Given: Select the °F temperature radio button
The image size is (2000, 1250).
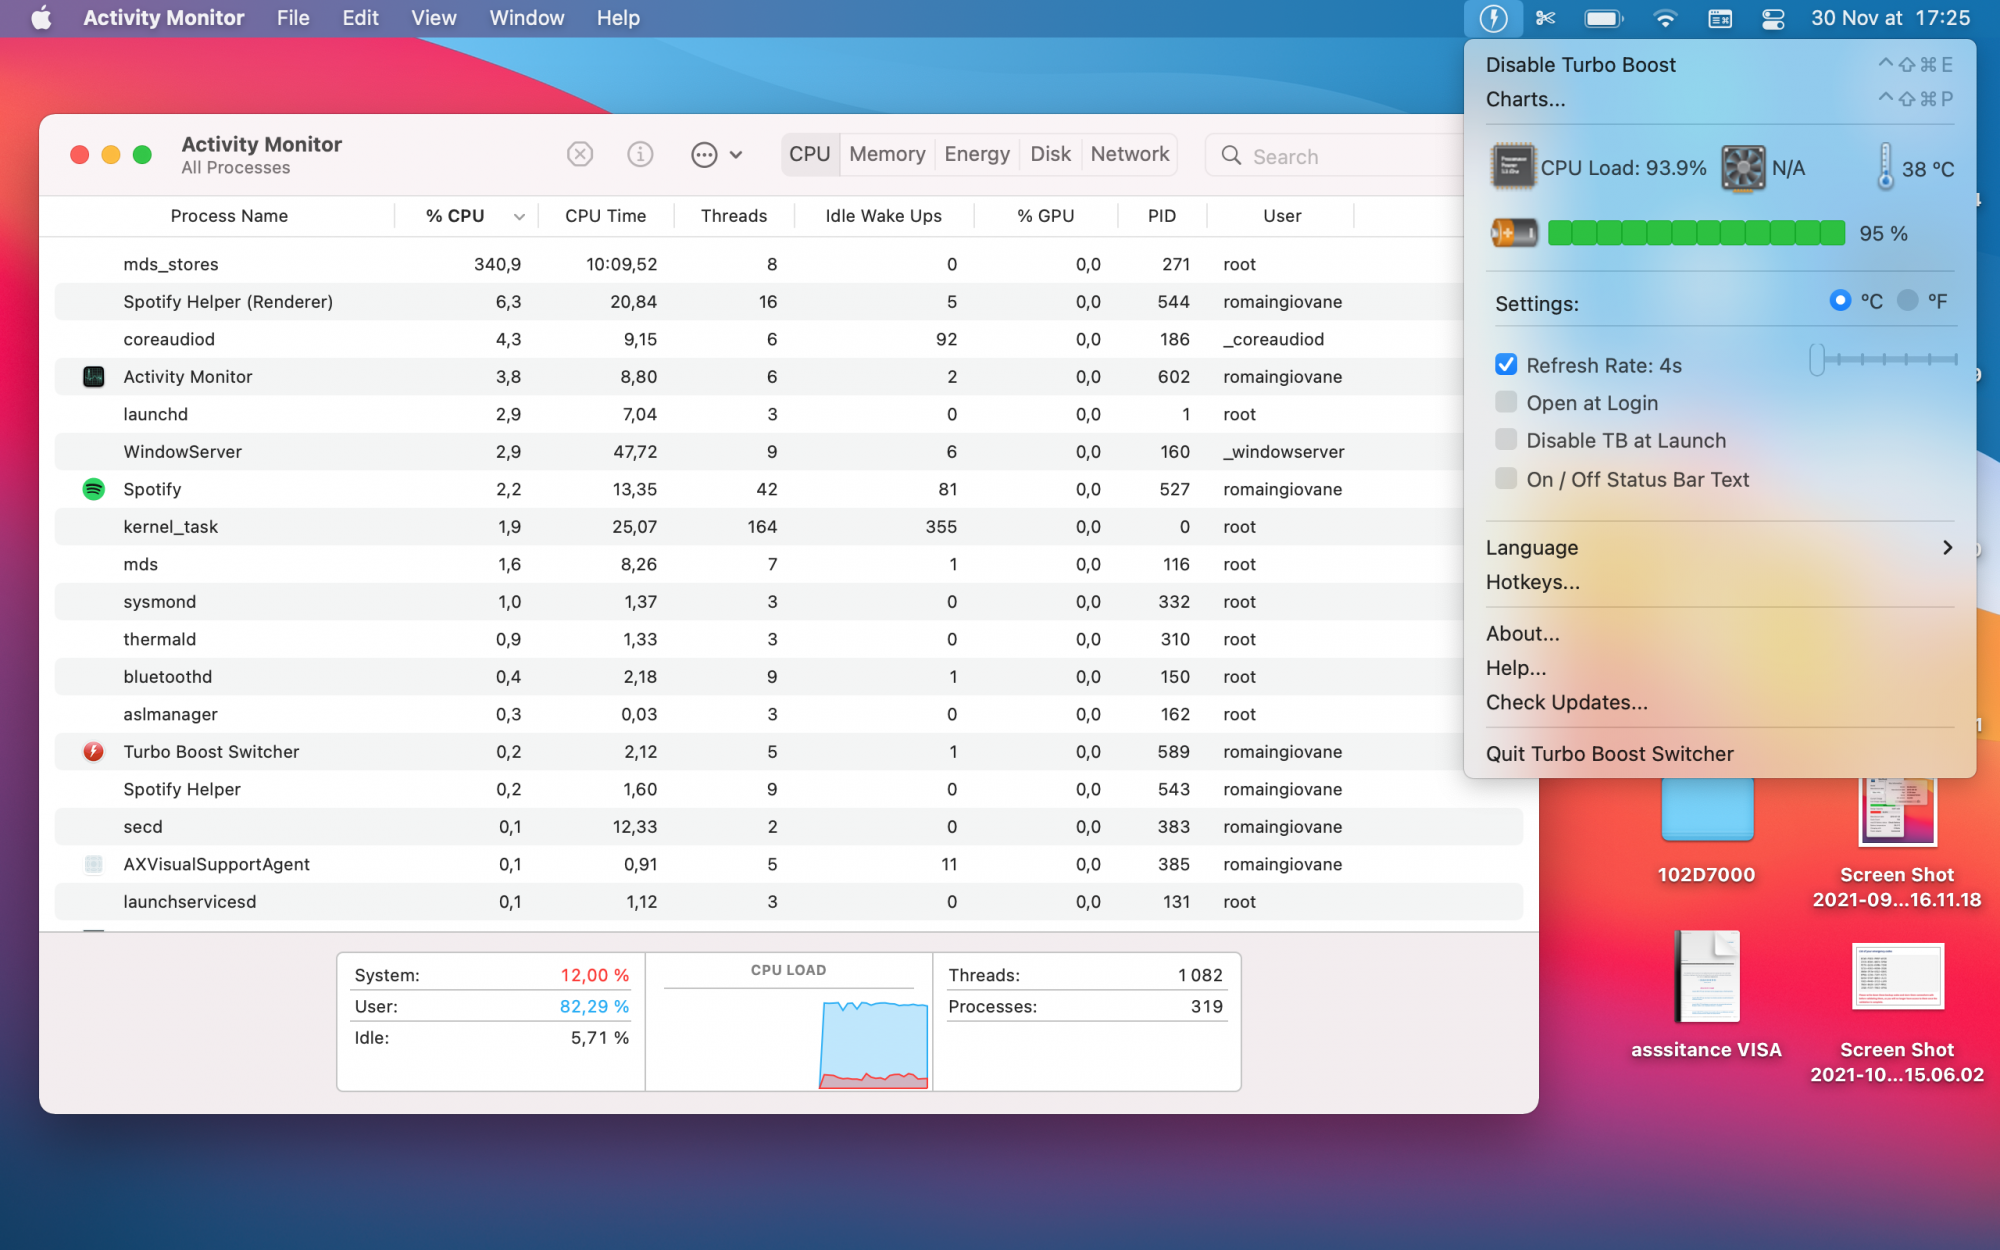Looking at the screenshot, I should pyautogui.click(x=1907, y=301).
